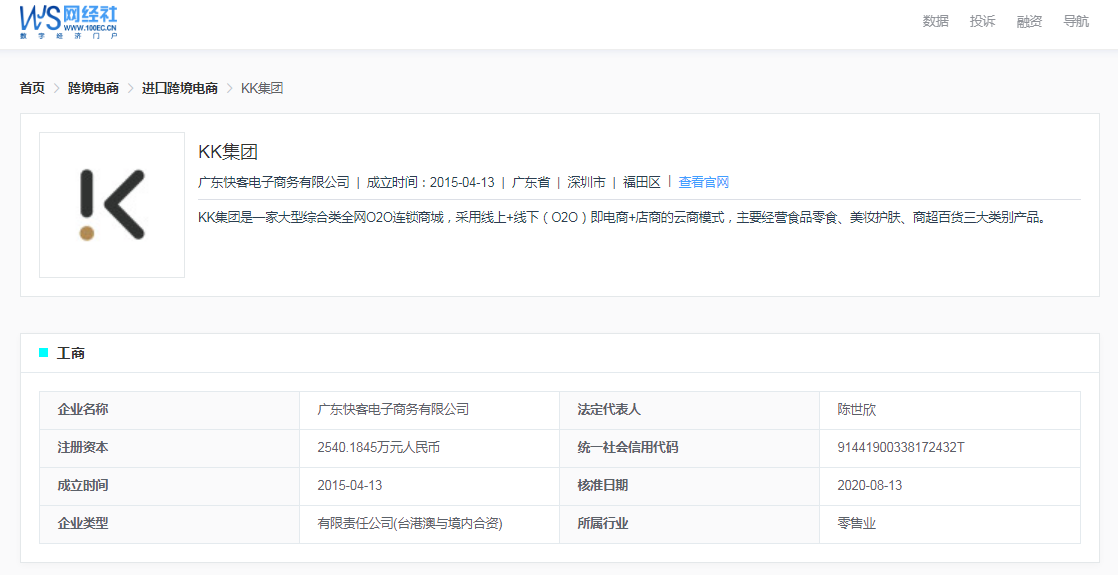Click the code 91441900338172432T
This screenshot has height=575, width=1118.
[x=901, y=447]
